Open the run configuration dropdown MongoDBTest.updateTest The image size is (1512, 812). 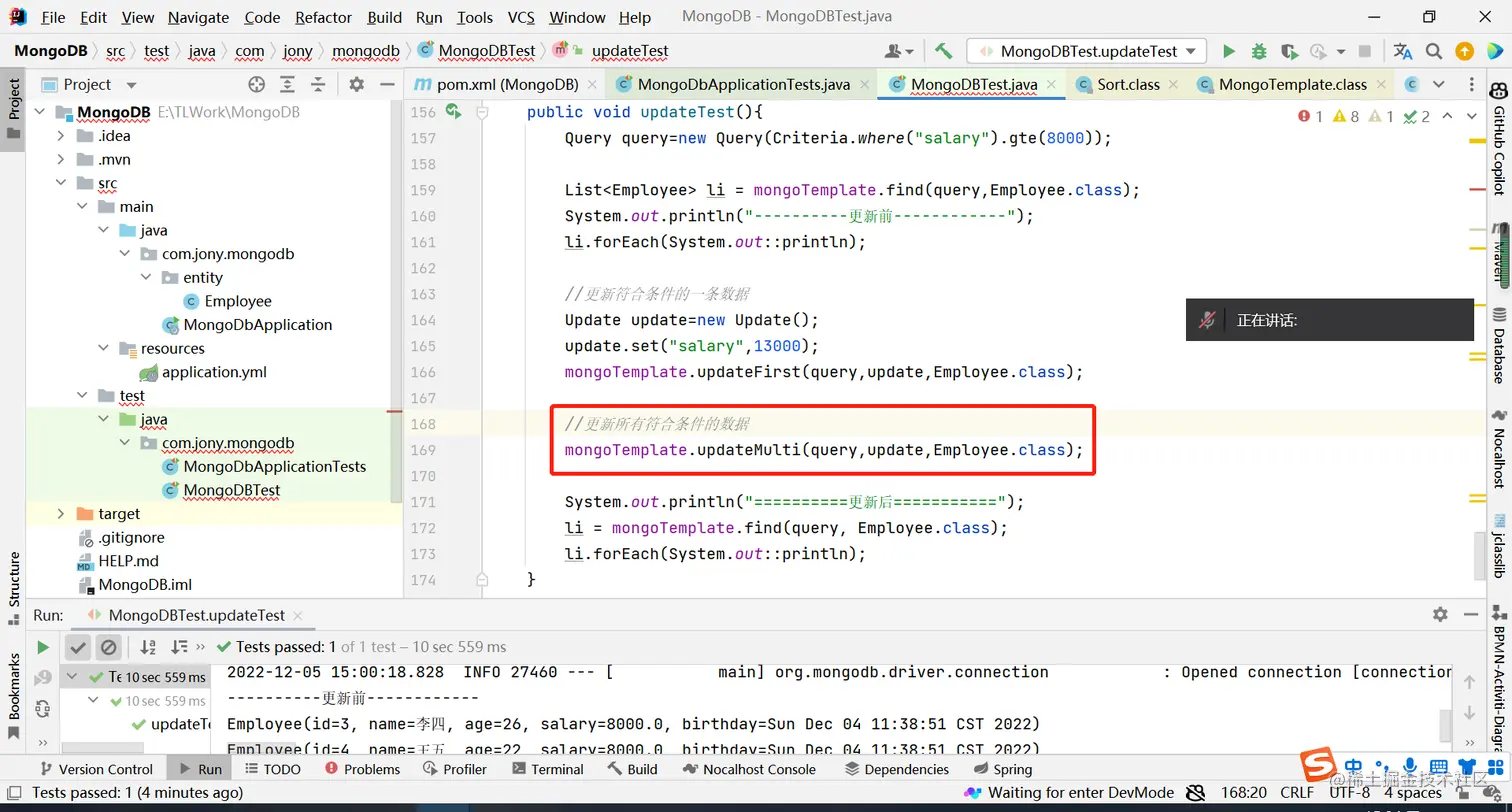click(x=1087, y=51)
